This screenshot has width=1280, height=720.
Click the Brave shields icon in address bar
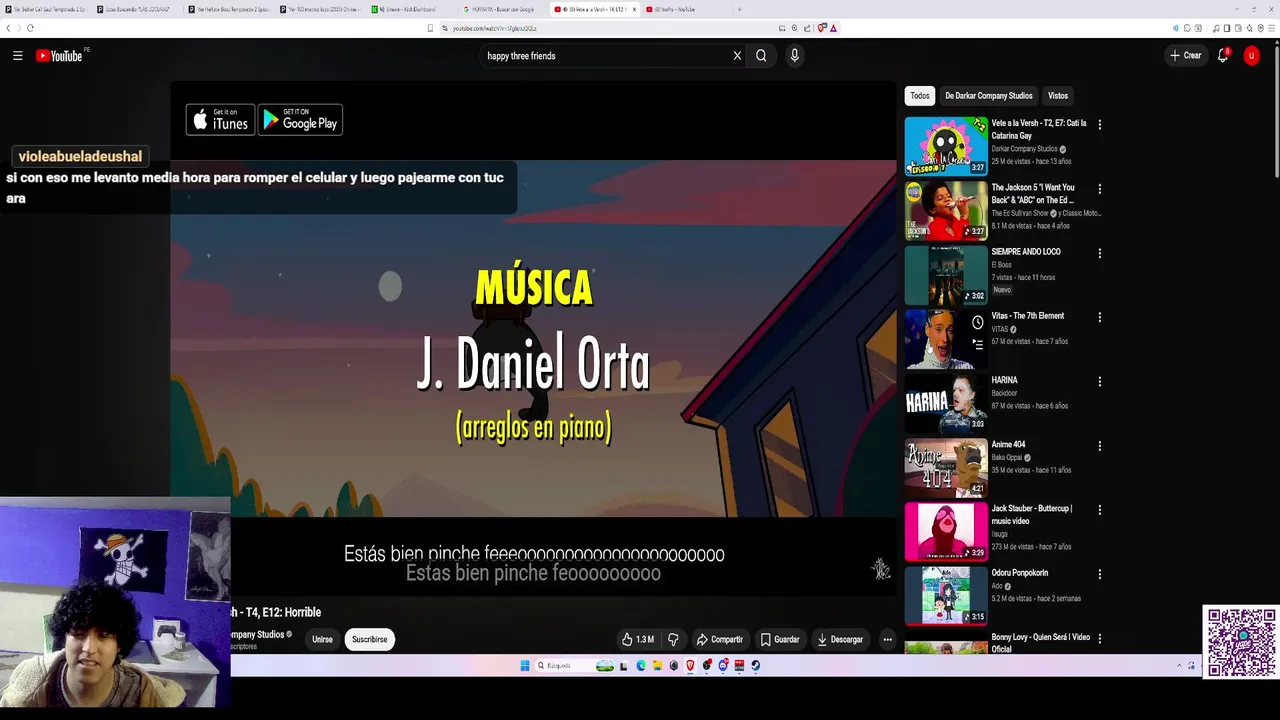[822, 28]
